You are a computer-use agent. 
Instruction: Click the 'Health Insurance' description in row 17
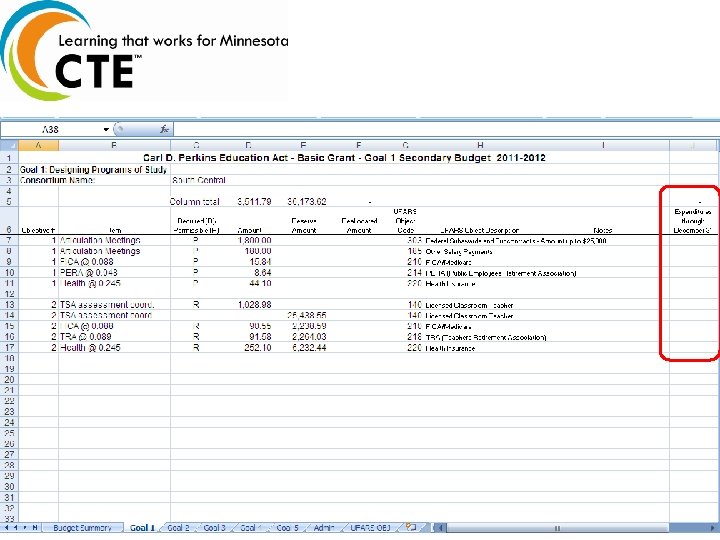pyautogui.click(x=450, y=349)
